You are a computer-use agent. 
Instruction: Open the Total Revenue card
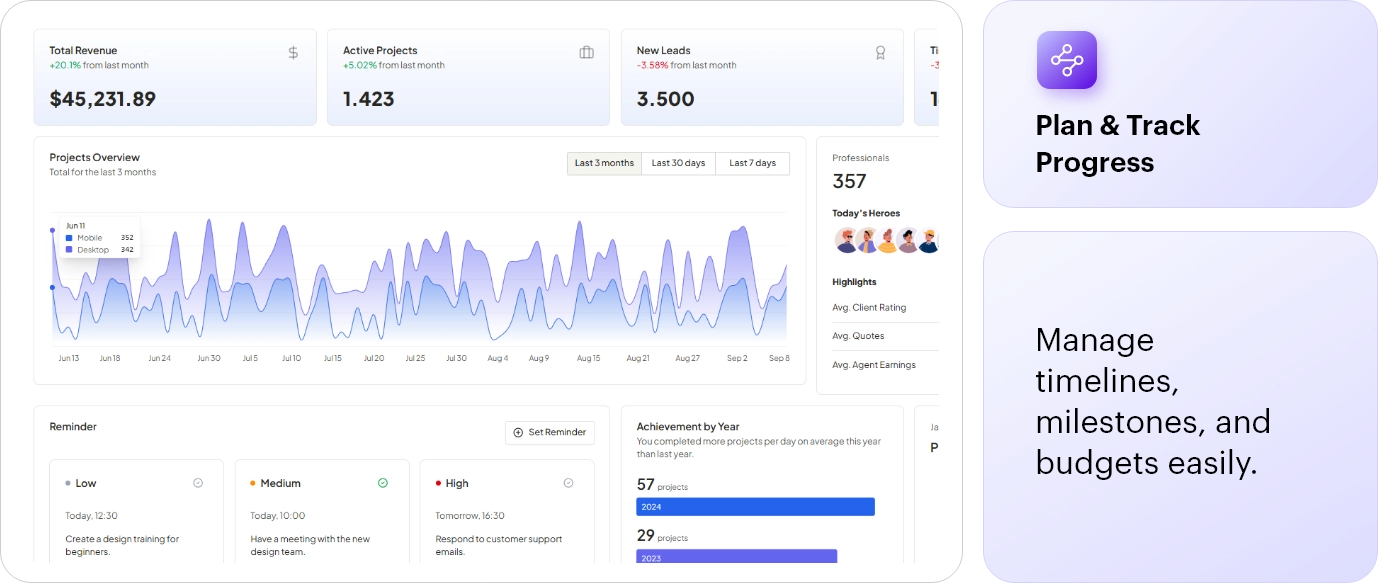click(x=175, y=78)
